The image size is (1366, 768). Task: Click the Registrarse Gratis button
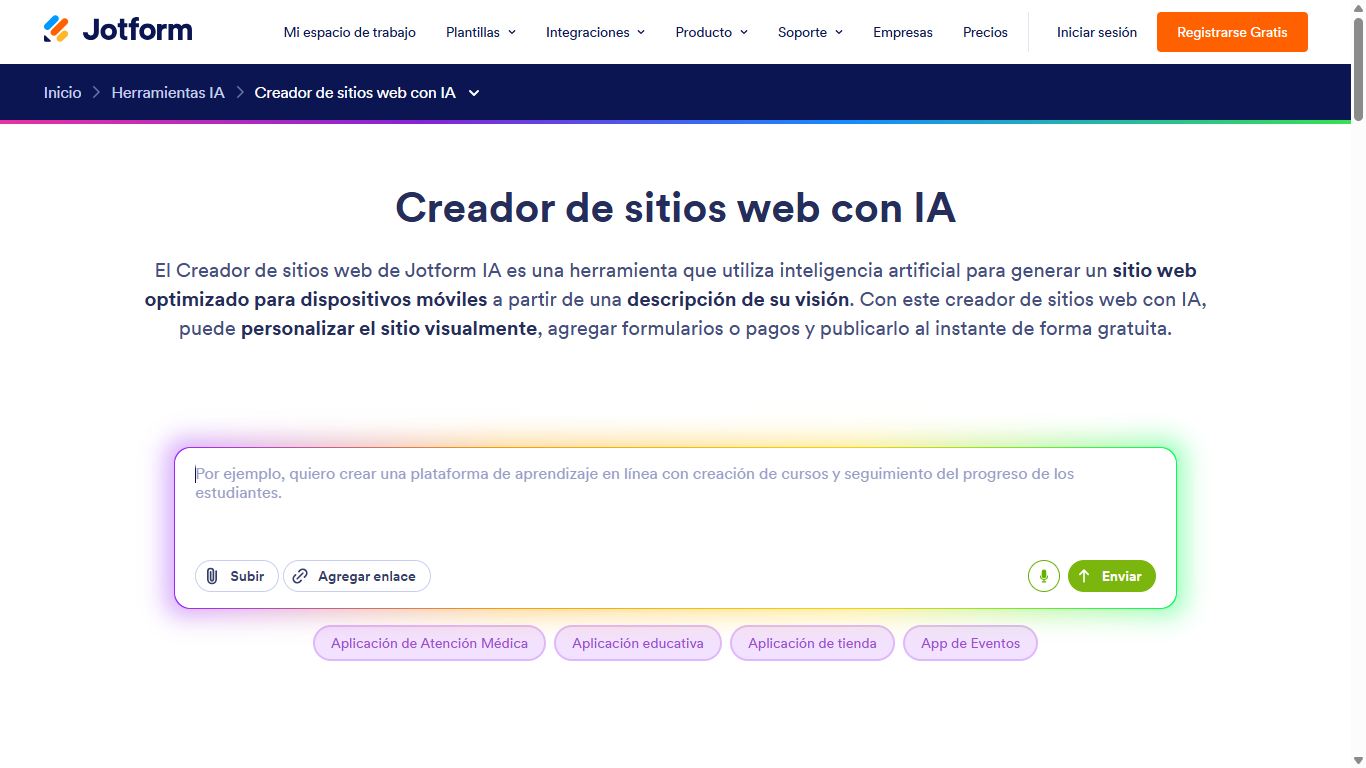[1232, 32]
